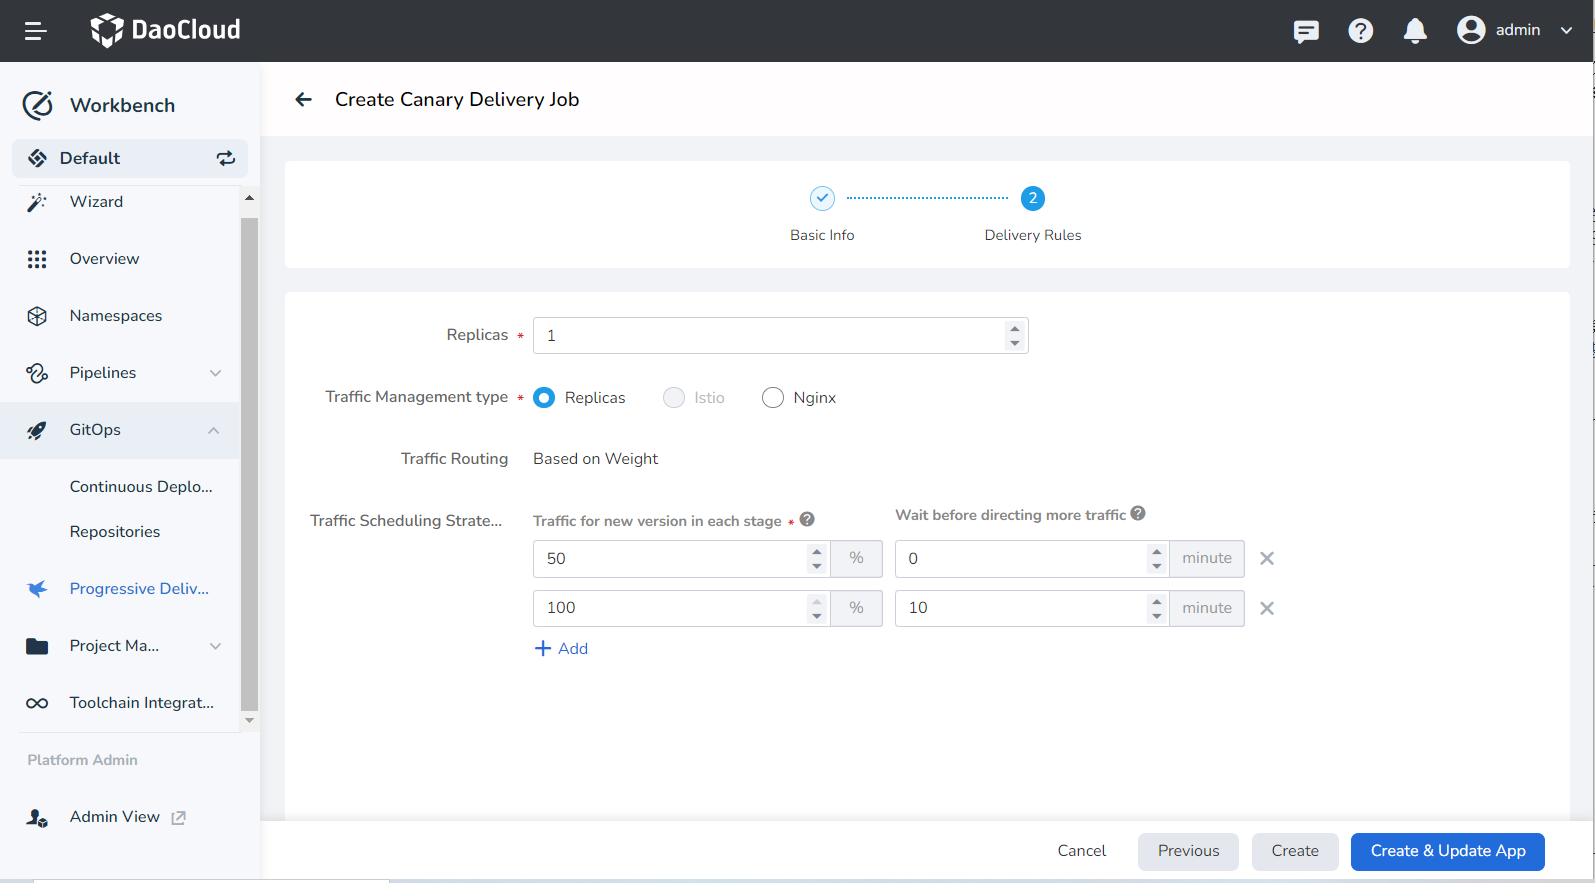1595x883 pixels.
Task: Open the notifications bell
Action: tap(1414, 31)
